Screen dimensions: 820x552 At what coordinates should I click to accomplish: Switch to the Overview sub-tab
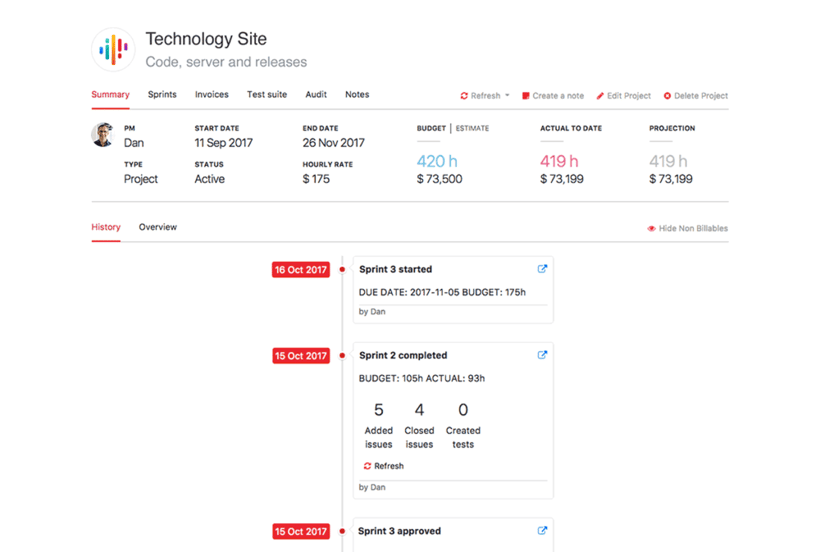tap(158, 227)
